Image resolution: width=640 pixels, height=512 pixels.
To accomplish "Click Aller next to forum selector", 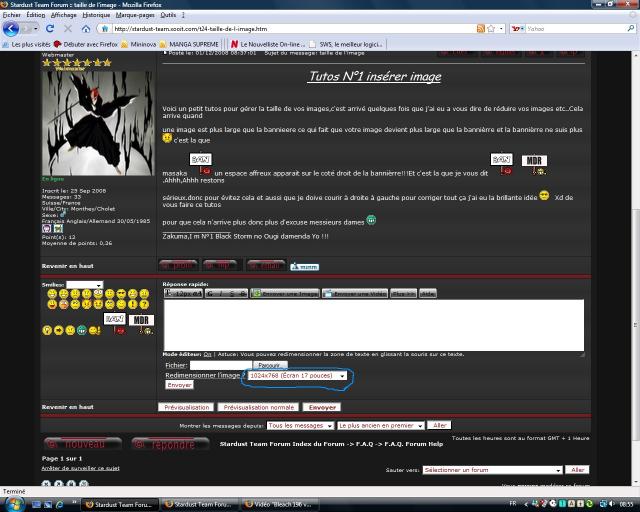I will coord(577,470).
